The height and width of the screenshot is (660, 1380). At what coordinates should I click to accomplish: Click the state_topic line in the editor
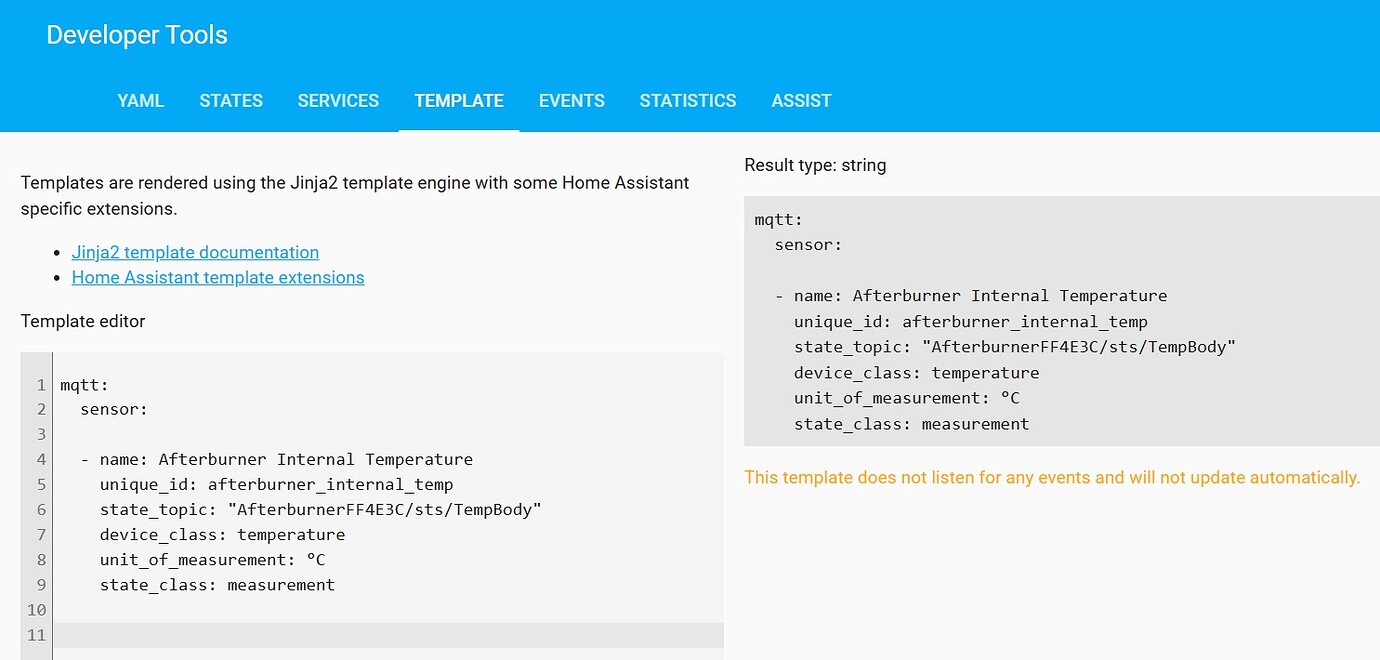[320, 509]
